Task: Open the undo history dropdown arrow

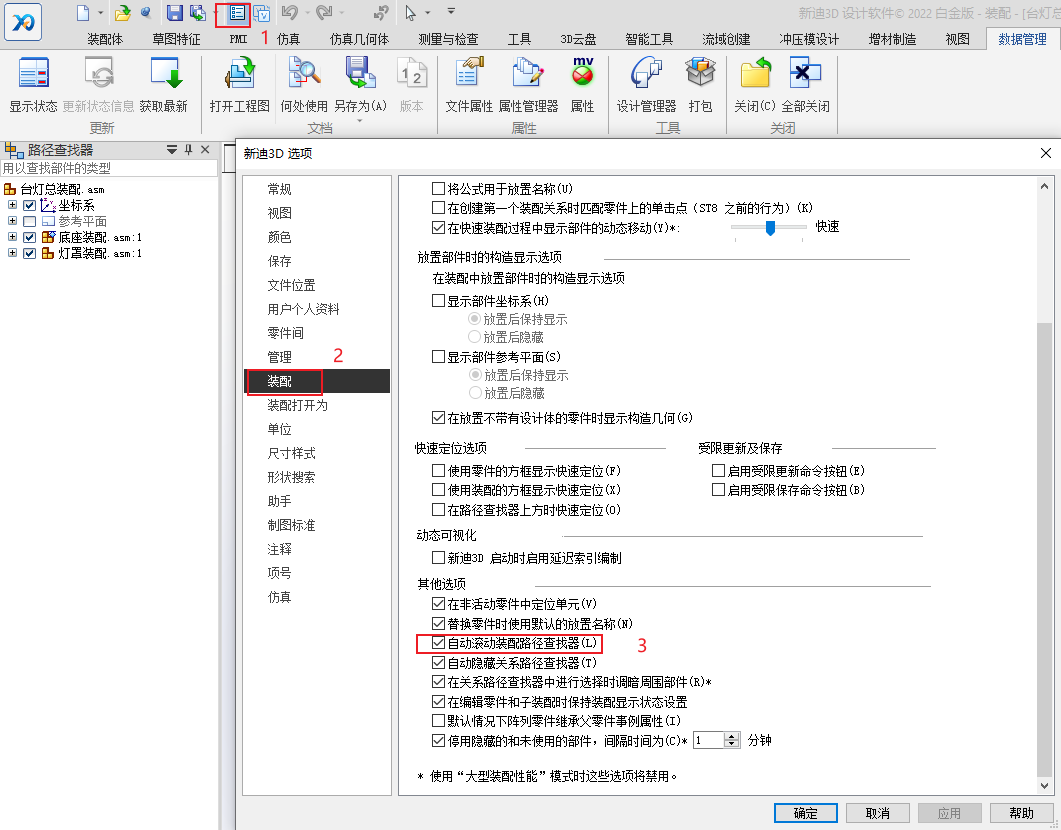Action: tap(307, 12)
